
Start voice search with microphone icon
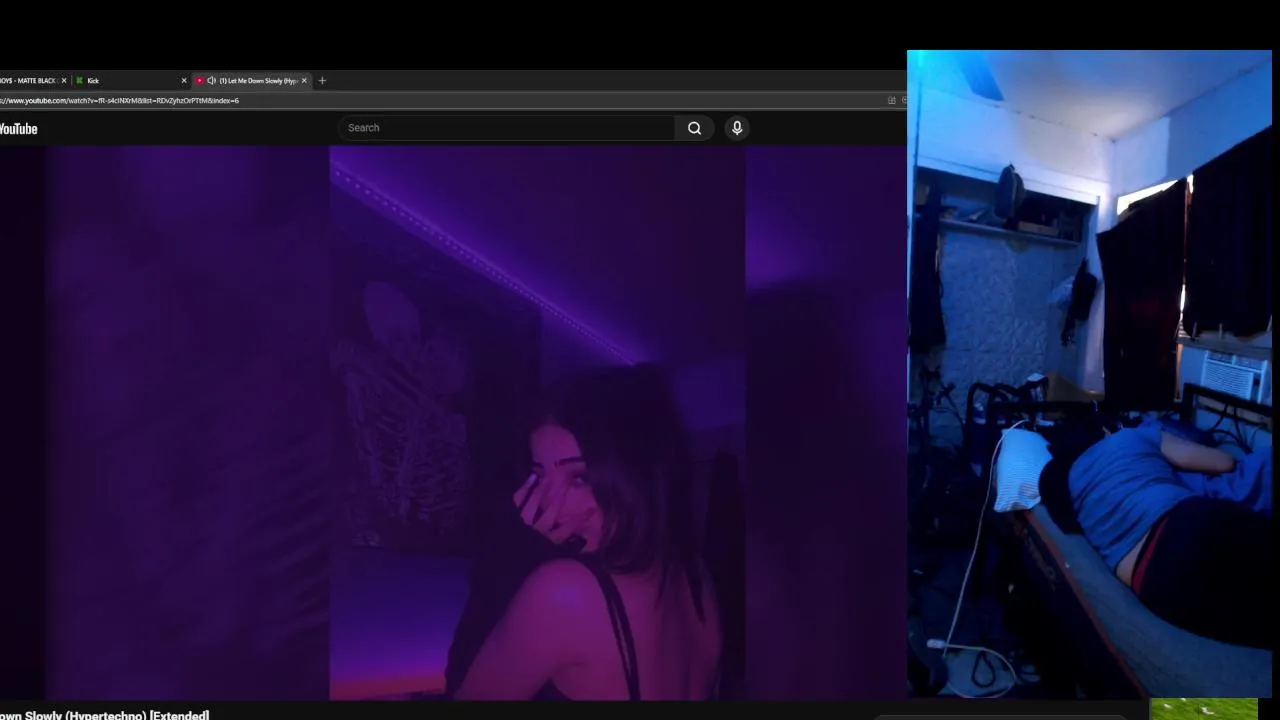737,128
